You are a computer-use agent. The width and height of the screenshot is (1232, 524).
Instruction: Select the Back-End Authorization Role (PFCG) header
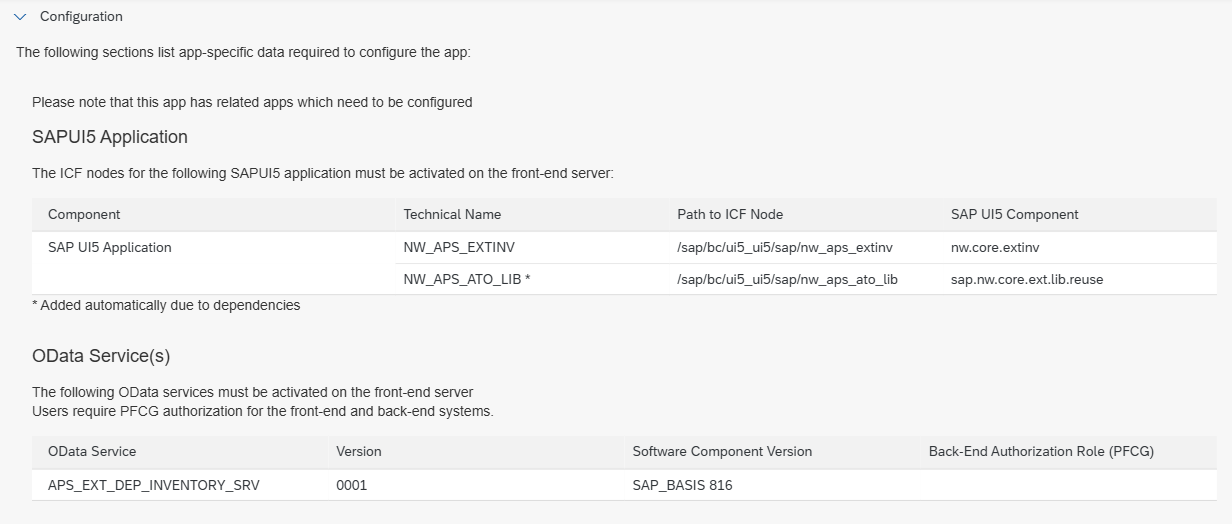coord(1041,452)
